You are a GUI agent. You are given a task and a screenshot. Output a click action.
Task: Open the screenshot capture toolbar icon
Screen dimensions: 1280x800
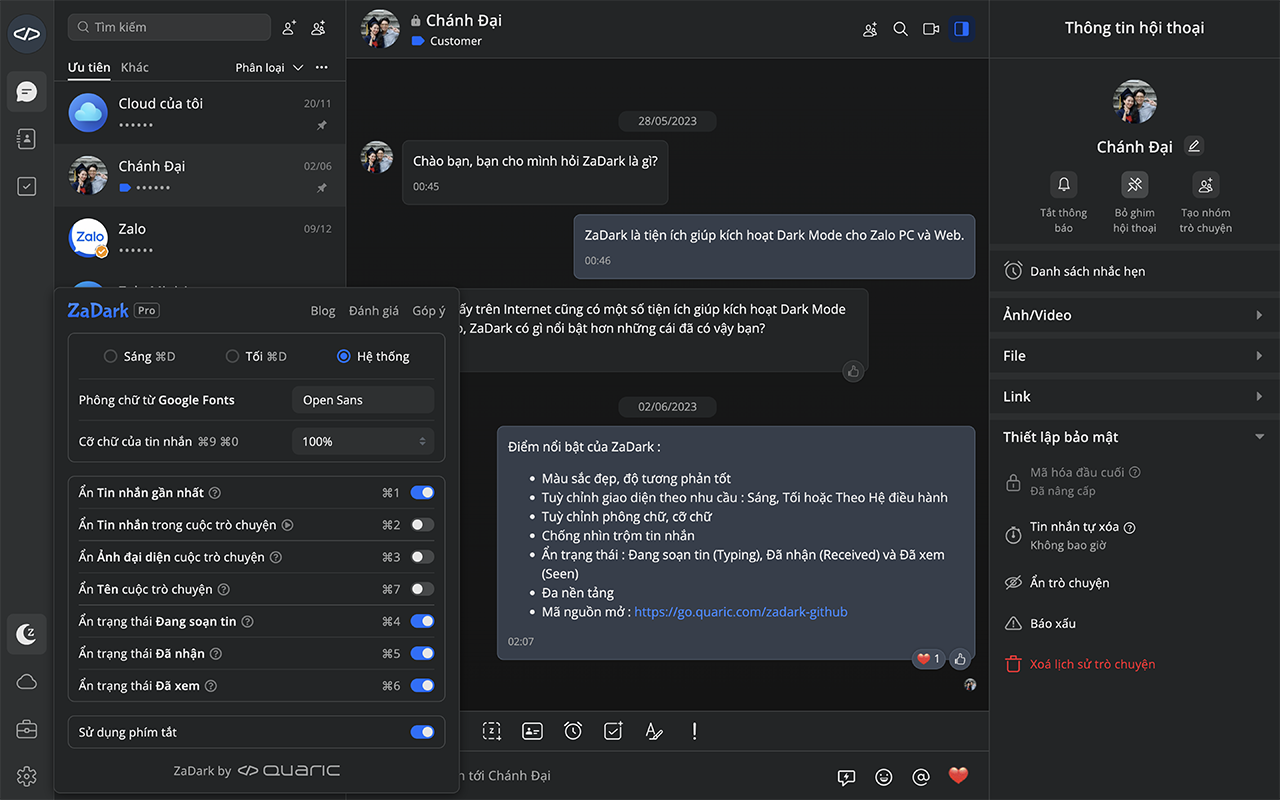click(491, 731)
